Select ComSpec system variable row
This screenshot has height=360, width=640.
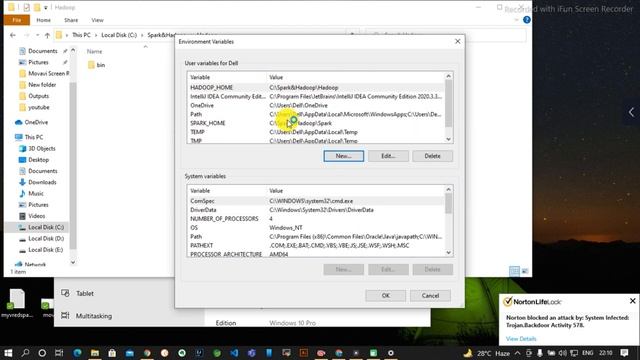(316, 201)
